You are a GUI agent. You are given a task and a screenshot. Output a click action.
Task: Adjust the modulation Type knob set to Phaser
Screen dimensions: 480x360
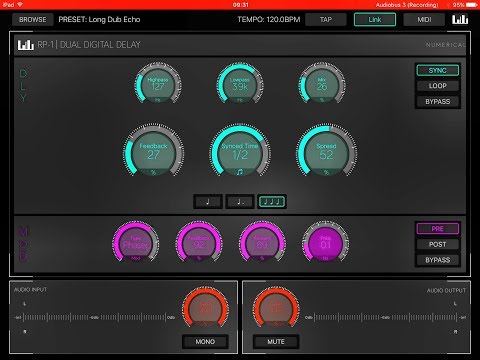[x=135, y=243]
